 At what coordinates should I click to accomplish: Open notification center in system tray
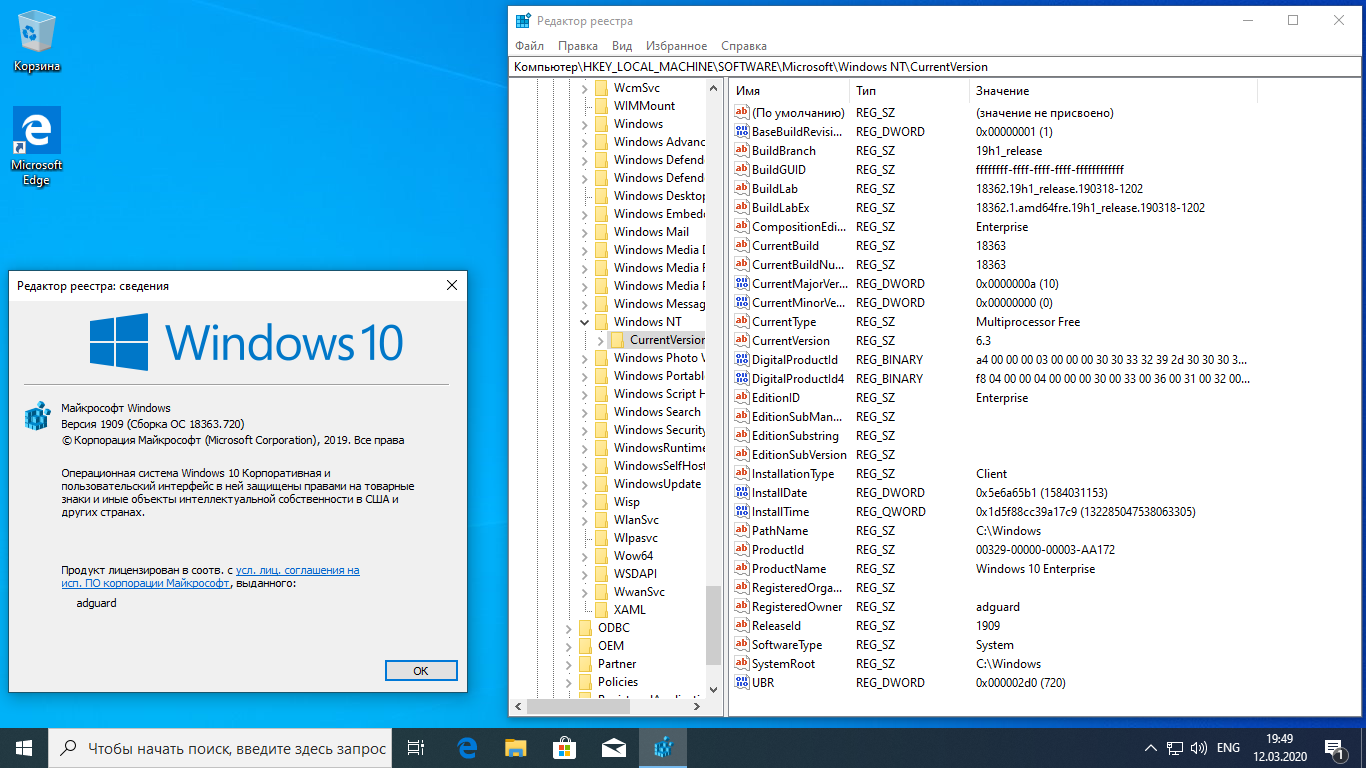tap(1334, 747)
